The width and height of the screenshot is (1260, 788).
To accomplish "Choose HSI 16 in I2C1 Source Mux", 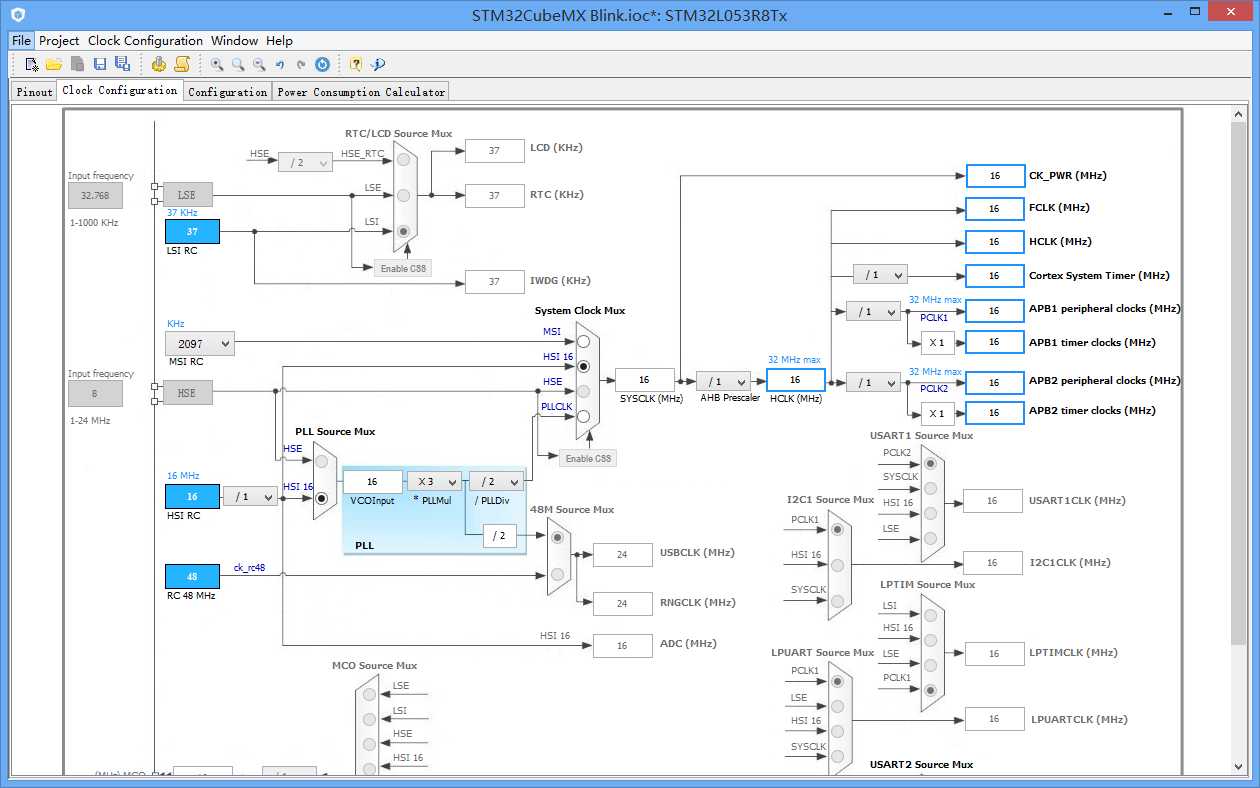I will click(836, 565).
